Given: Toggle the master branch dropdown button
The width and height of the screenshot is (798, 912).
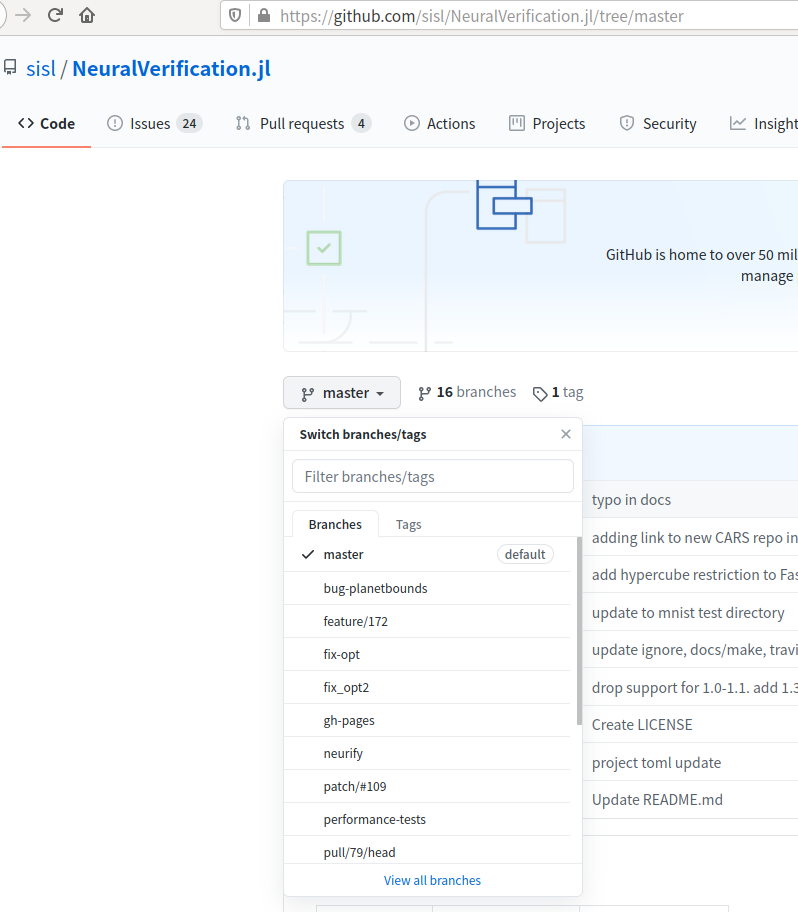Looking at the screenshot, I should point(342,393).
